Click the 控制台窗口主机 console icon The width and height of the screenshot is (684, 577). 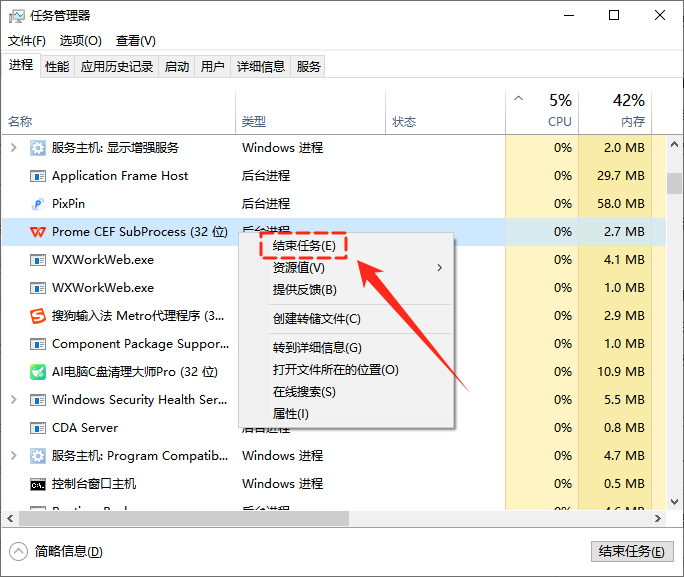coord(38,484)
